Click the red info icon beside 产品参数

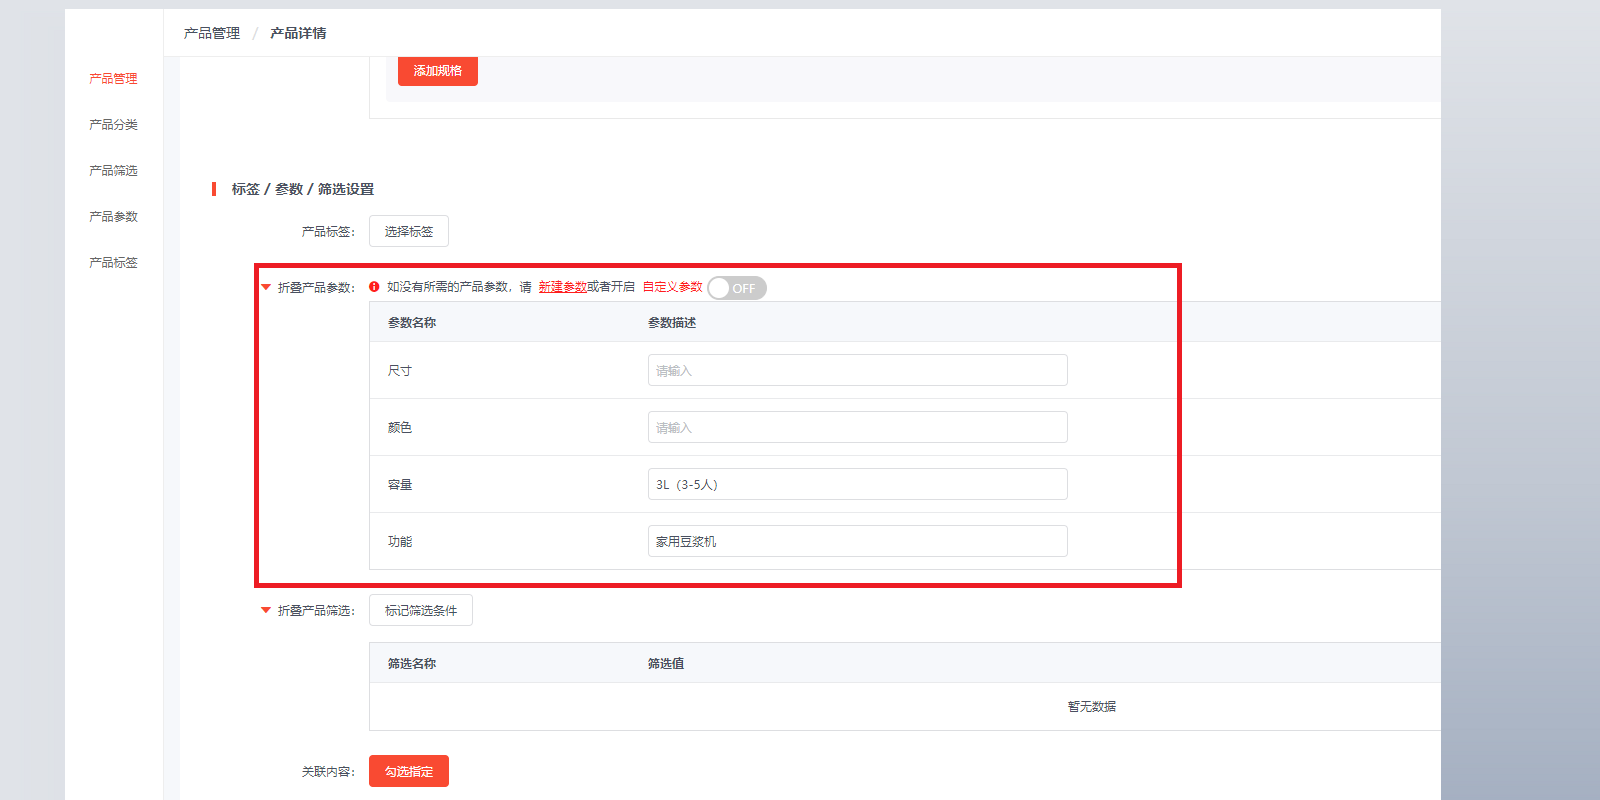click(374, 287)
